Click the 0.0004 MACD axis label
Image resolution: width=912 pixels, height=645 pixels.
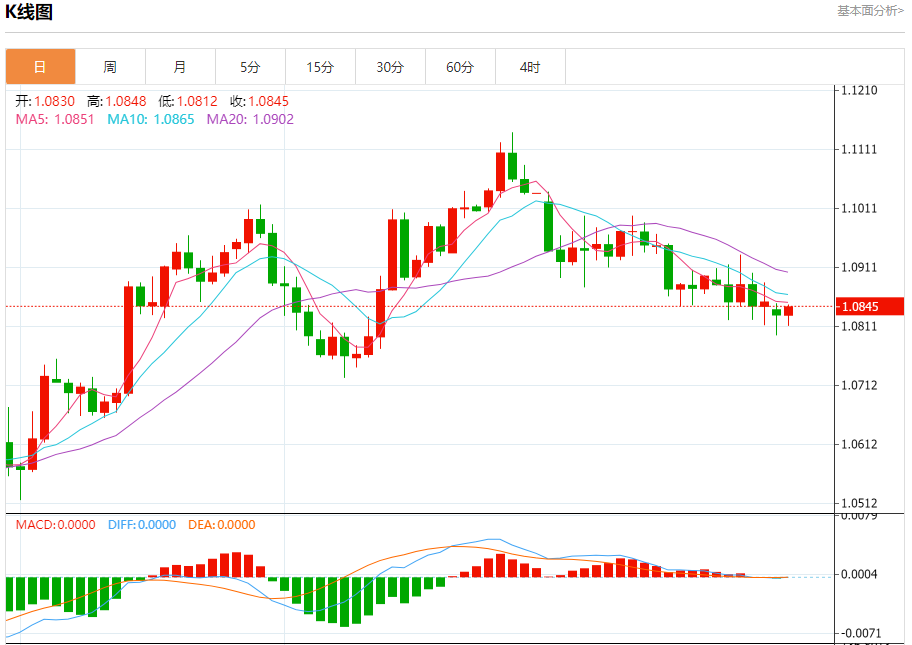tap(859, 575)
